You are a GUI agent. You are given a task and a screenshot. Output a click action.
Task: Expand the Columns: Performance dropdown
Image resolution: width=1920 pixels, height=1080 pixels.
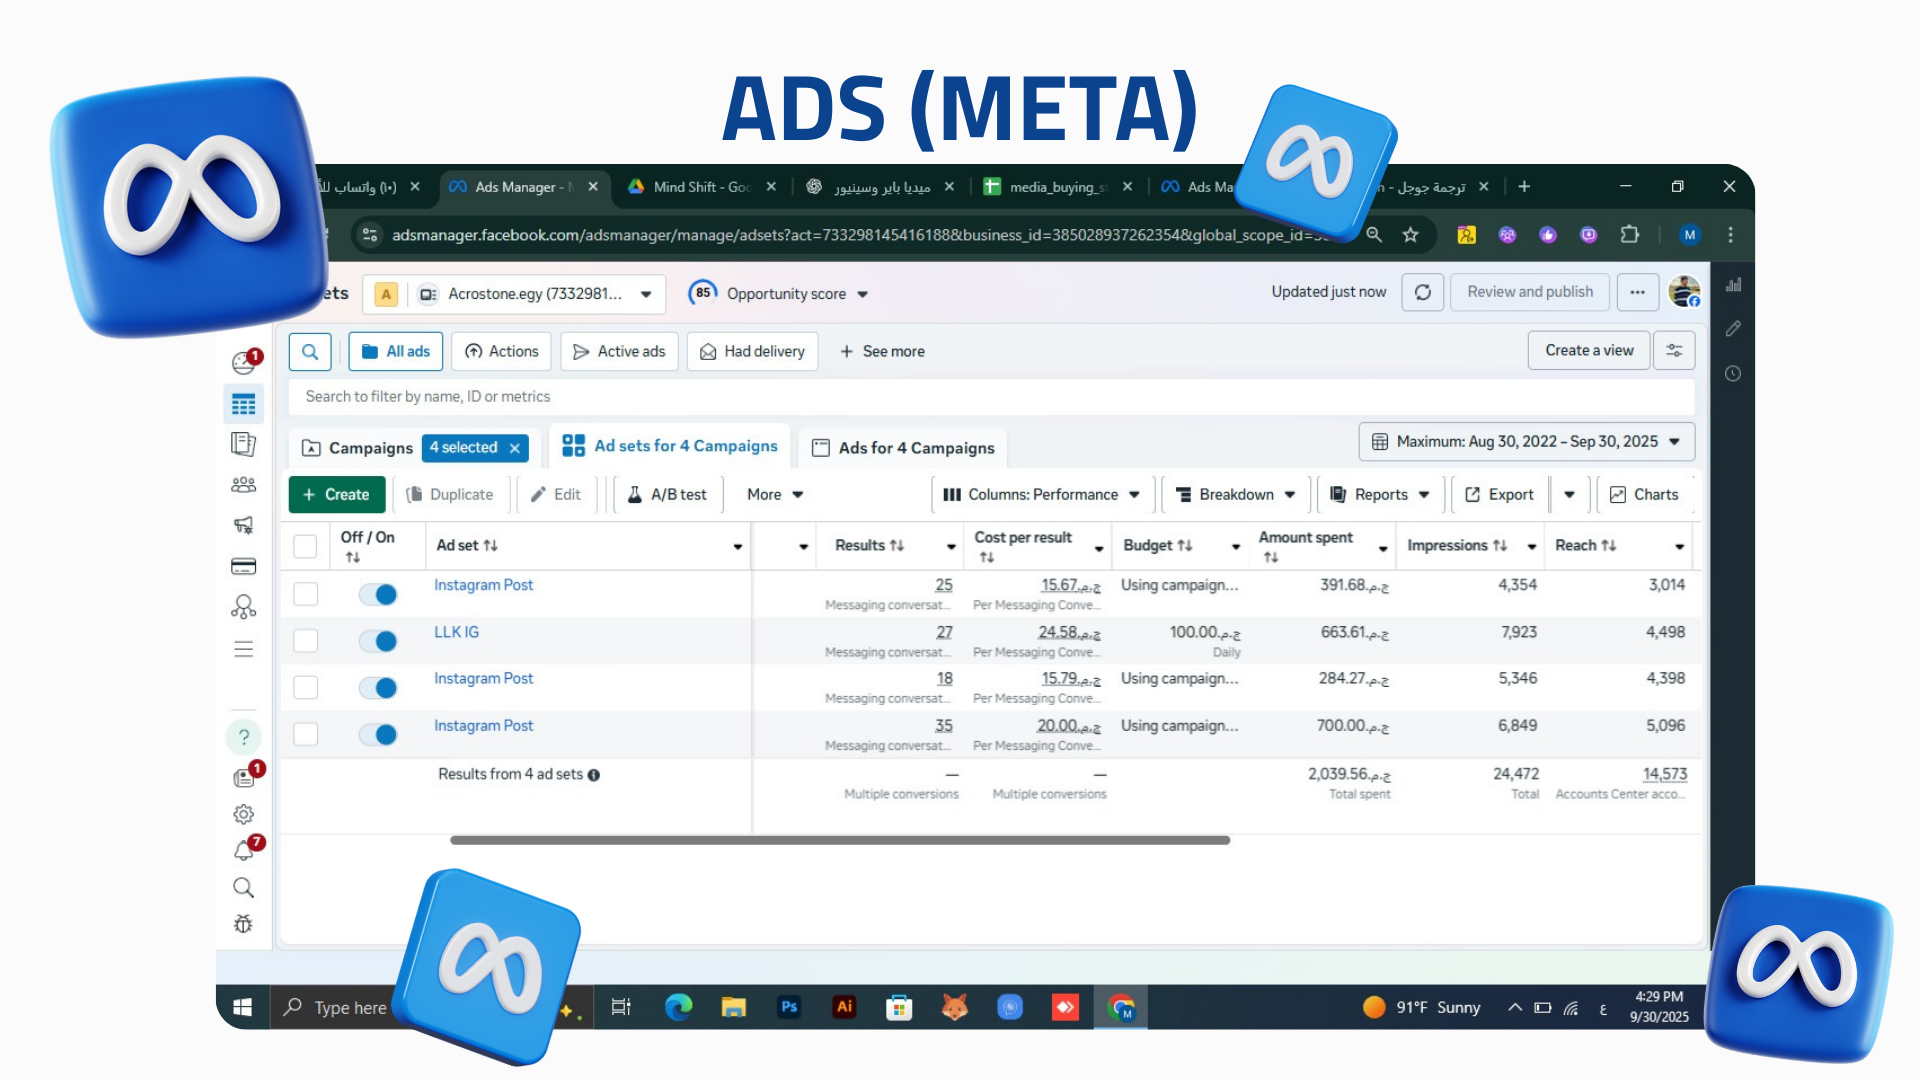coord(1042,494)
